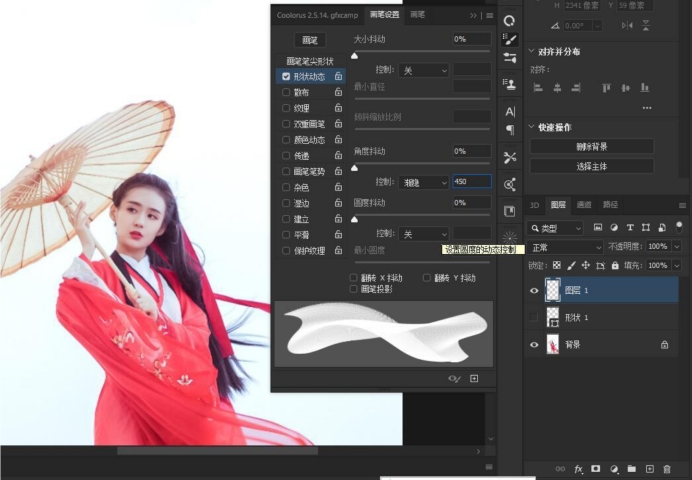The width and height of the screenshot is (692, 480).
Task: Open 角度抖动 控制 dropdown set to 渐隐
Action: [424, 182]
